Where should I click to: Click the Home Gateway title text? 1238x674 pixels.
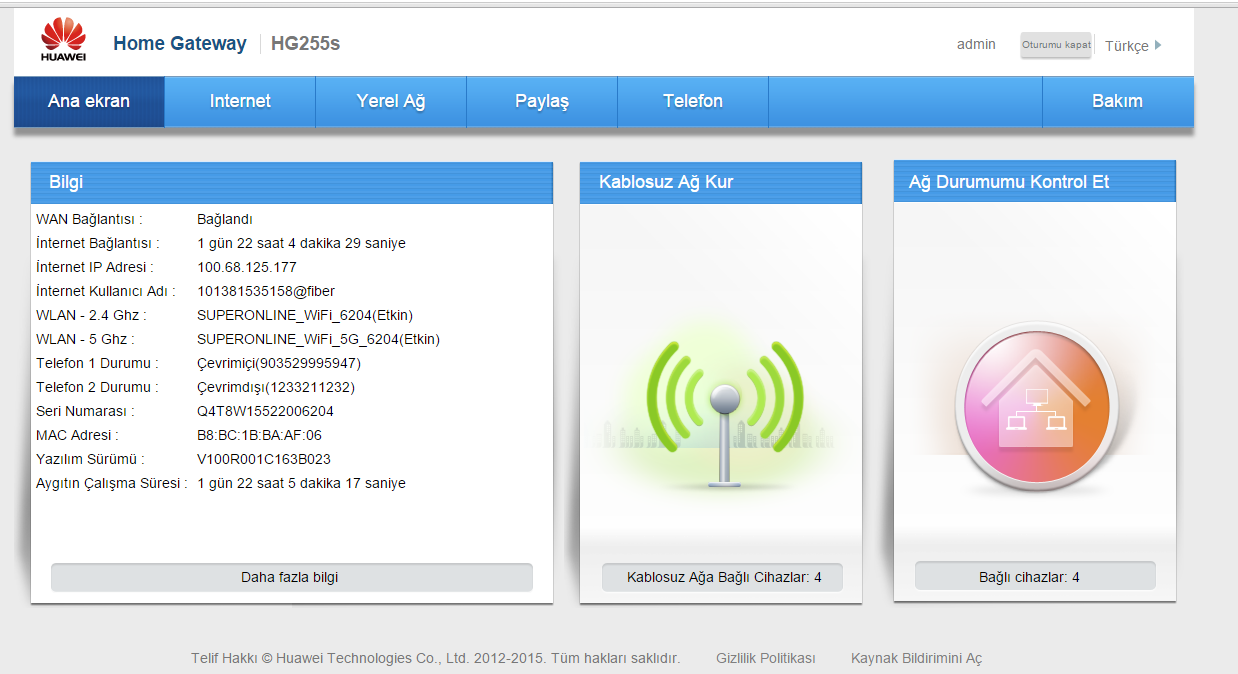pyautogui.click(x=180, y=43)
